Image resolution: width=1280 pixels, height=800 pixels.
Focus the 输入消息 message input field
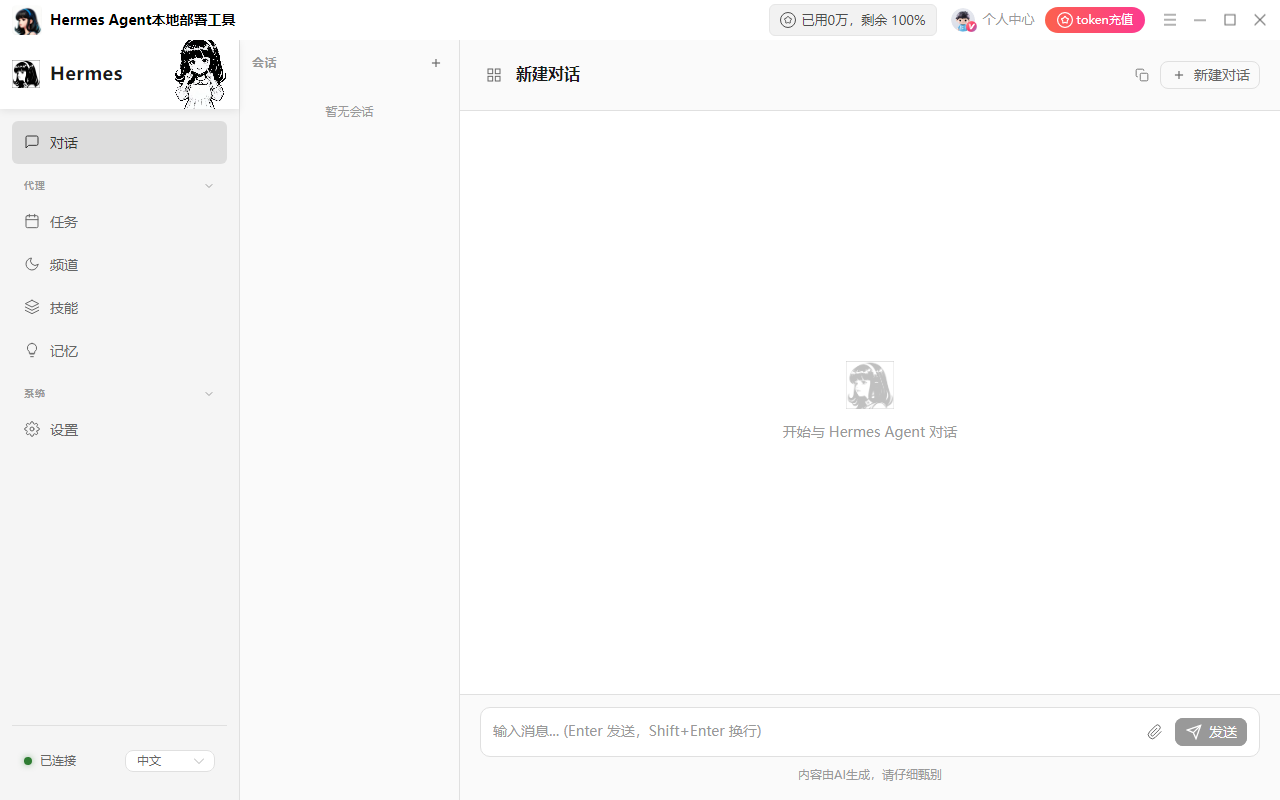(x=810, y=731)
